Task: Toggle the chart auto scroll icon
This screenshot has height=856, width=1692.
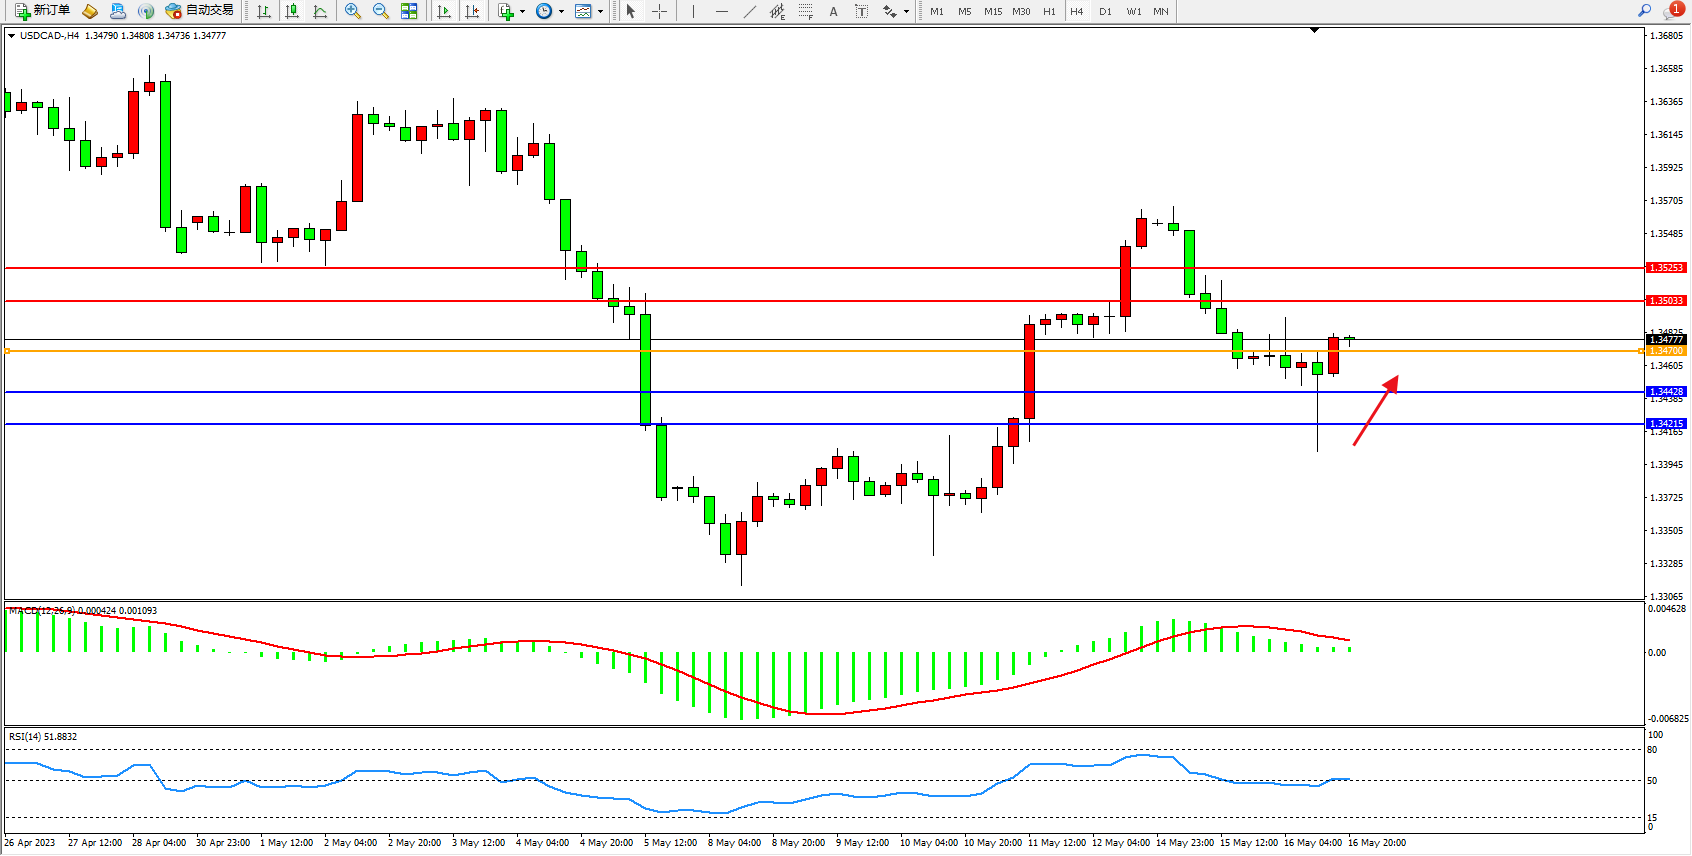Action: click(444, 11)
